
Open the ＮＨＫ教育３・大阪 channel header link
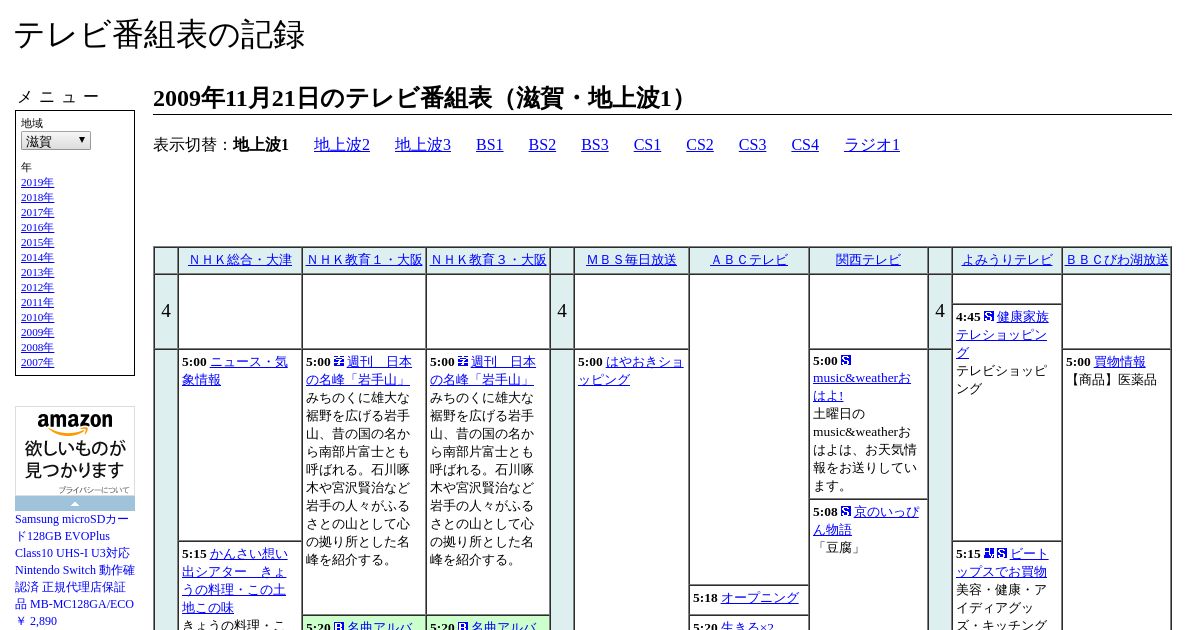click(x=488, y=260)
